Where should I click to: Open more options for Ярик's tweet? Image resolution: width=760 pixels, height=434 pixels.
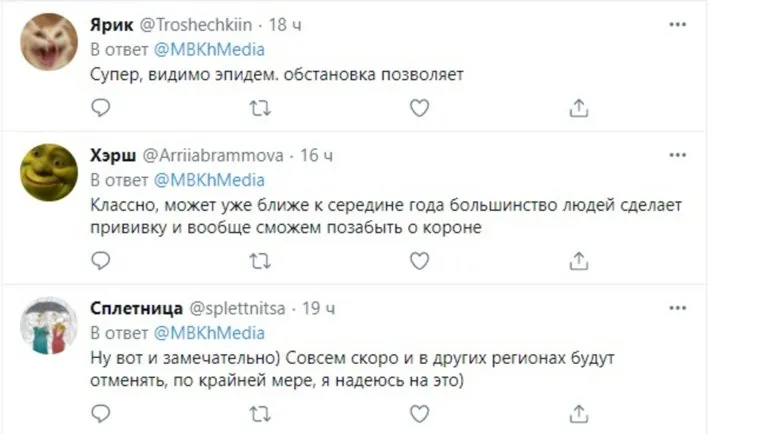pos(677,26)
